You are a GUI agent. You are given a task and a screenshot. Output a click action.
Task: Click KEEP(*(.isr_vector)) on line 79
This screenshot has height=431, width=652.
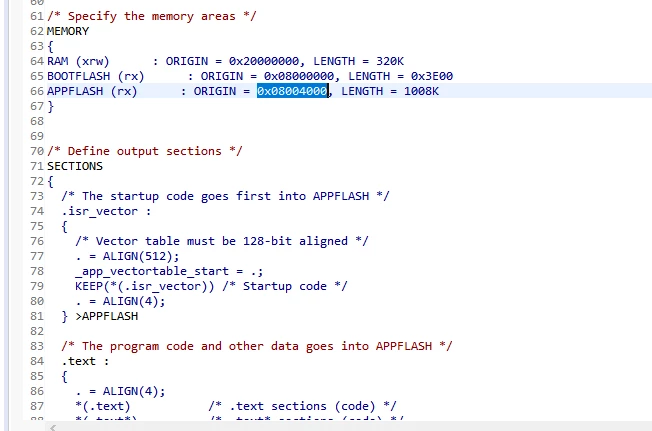click(x=145, y=286)
